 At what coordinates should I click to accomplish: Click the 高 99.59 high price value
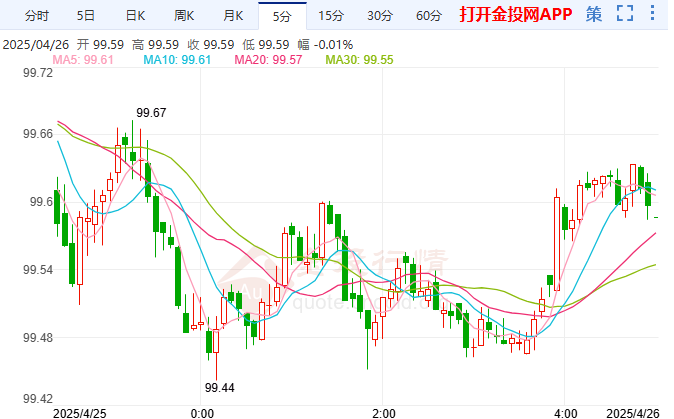[155, 45]
